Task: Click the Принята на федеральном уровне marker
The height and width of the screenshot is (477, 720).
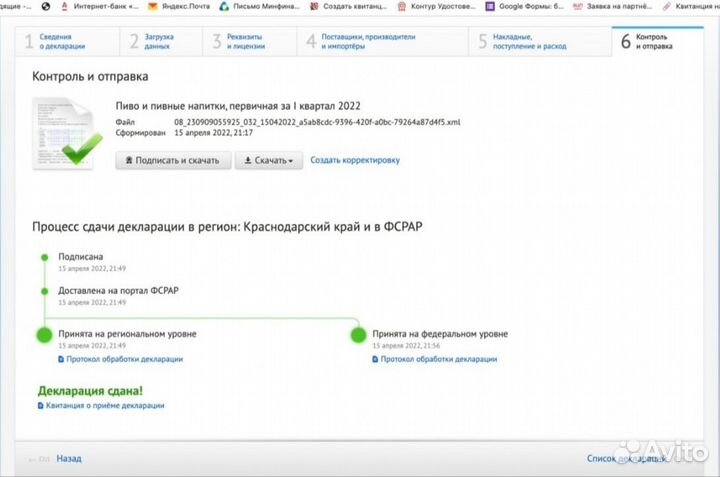Action: tap(358, 335)
